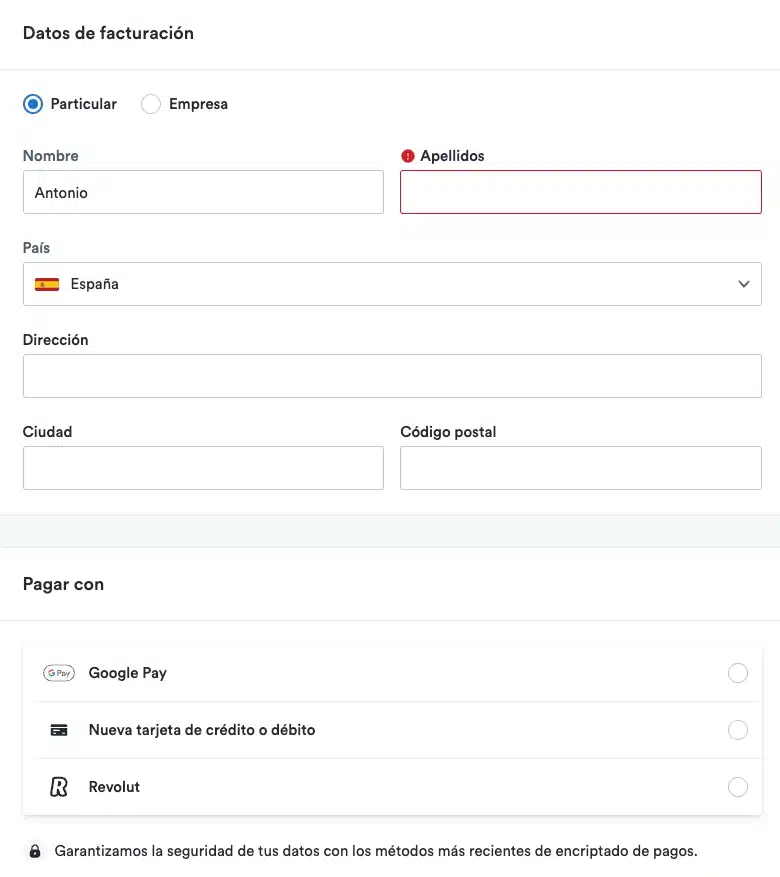The height and width of the screenshot is (877, 780).
Task: Click the Revolut R icon
Action: click(x=58, y=786)
